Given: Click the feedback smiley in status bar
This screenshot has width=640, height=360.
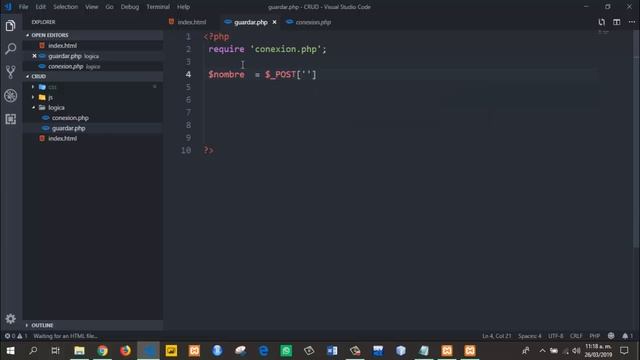Looking at the screenshot, I should pos(611,336).
